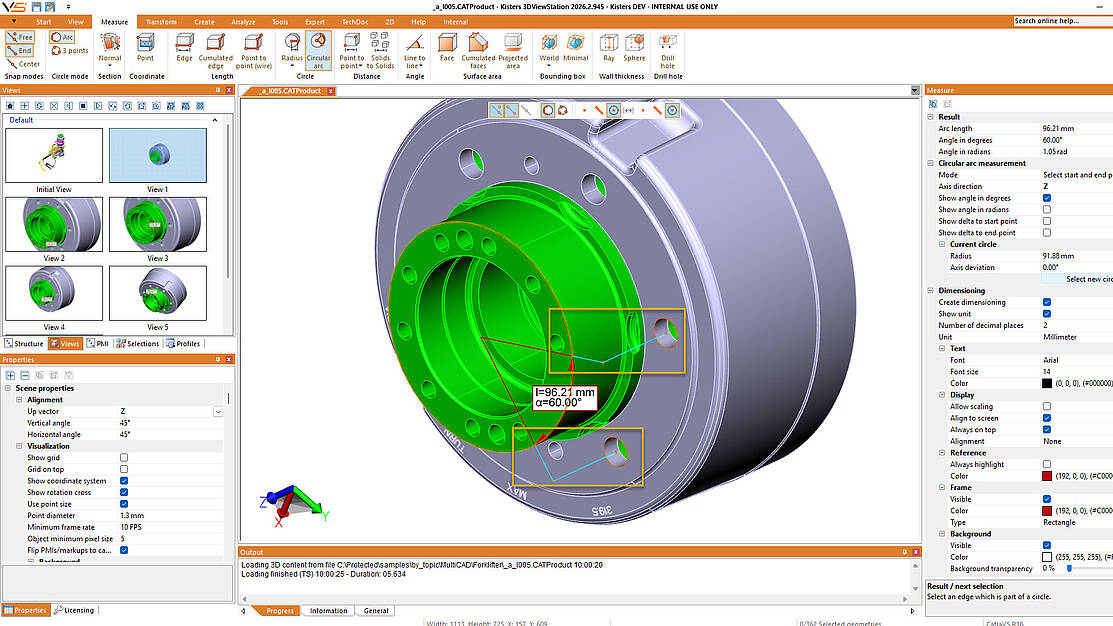This screenshot has width=1113, height=626.
Task: Choose 3 points circle mode
Action: [70, 50]
